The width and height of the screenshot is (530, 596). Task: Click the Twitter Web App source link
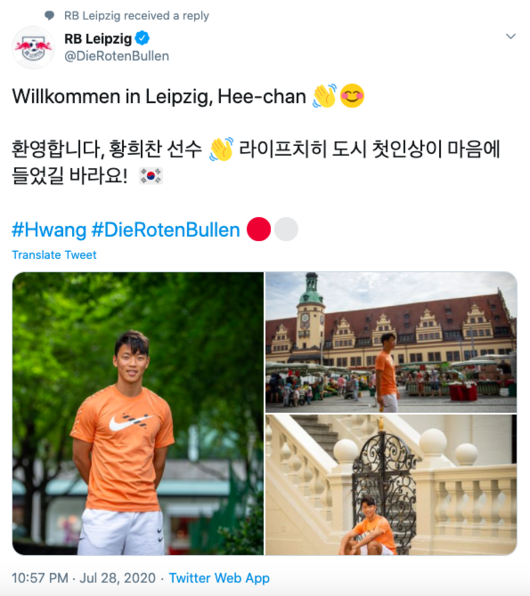pos(219,578)
